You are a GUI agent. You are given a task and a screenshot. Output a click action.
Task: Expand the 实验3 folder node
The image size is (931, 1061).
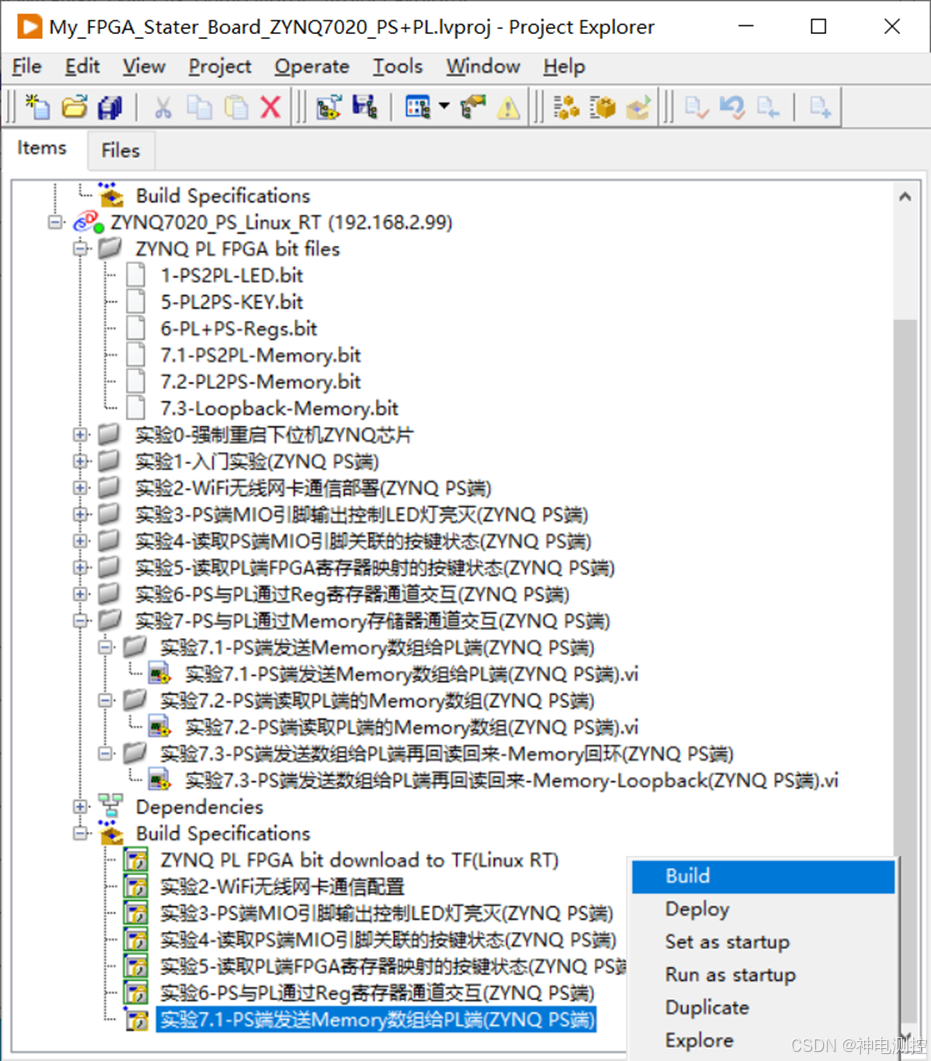pos(81,514)
